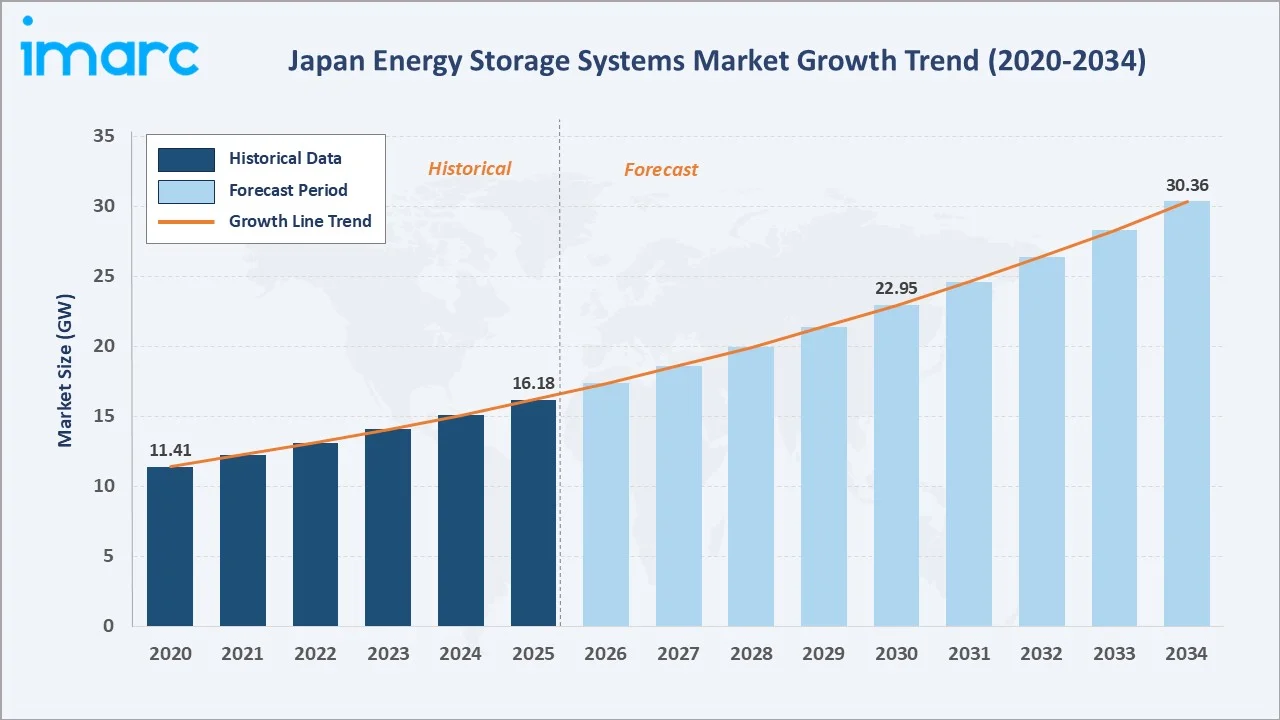Click the 2032 x-axis label

click(x=1042, y=654)
